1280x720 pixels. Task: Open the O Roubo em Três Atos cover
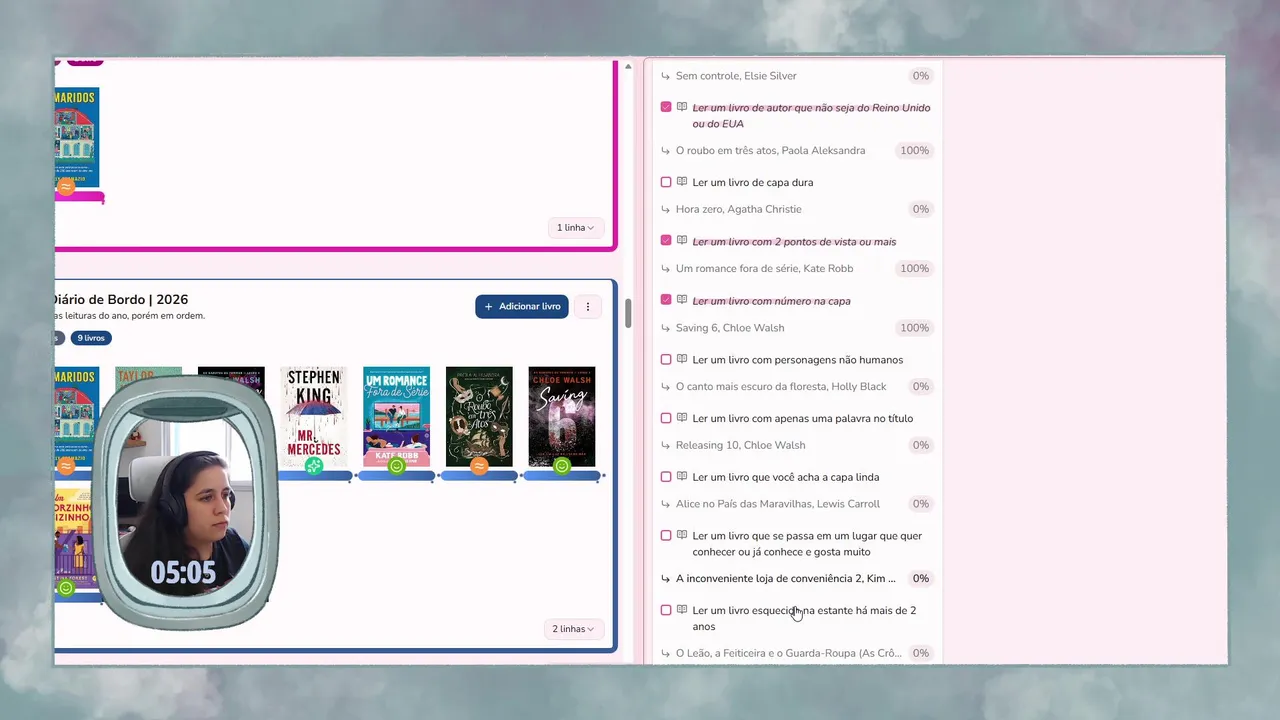click(x=479, y=416)
